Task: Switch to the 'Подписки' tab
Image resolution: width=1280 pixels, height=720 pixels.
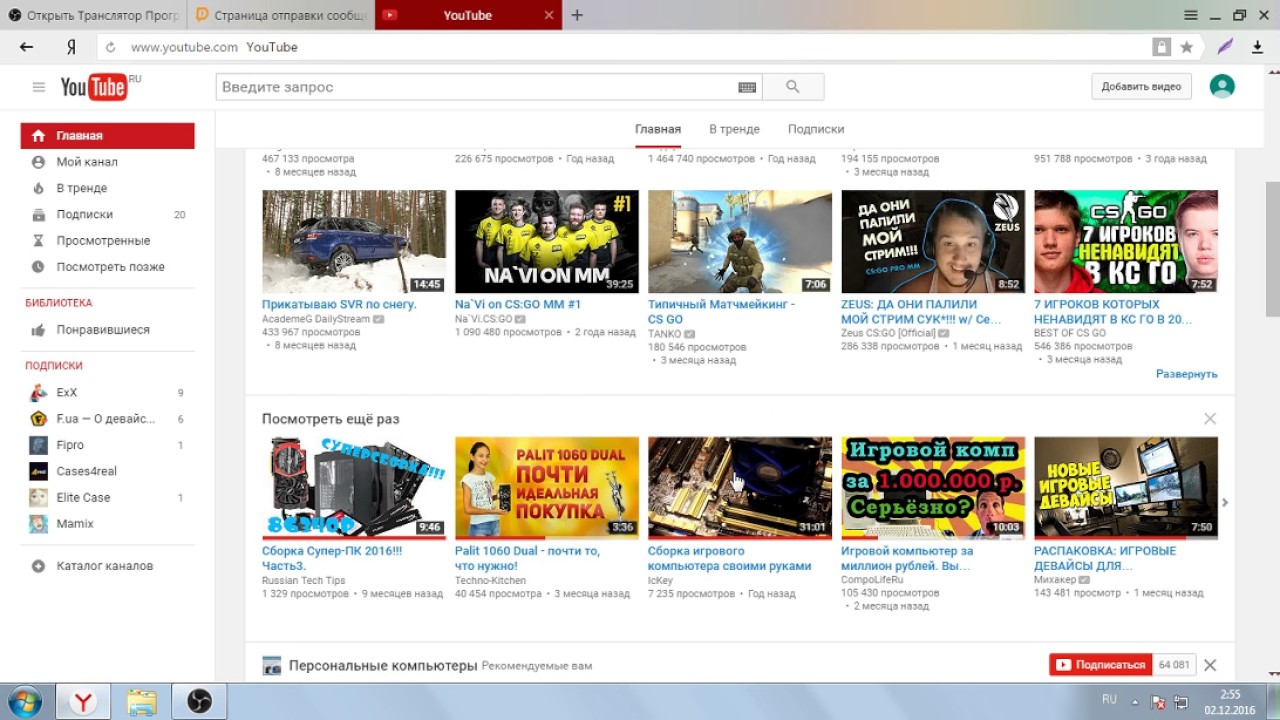Action: pyautogui.click(x=816, y=129)
